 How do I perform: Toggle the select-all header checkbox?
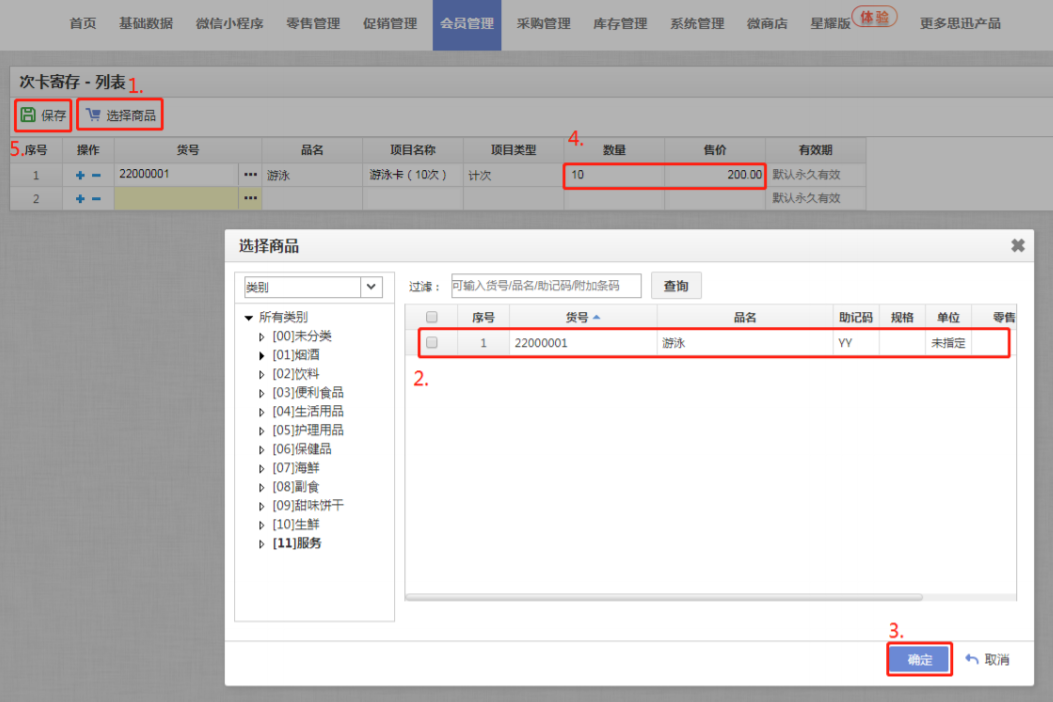pos(432,317)
